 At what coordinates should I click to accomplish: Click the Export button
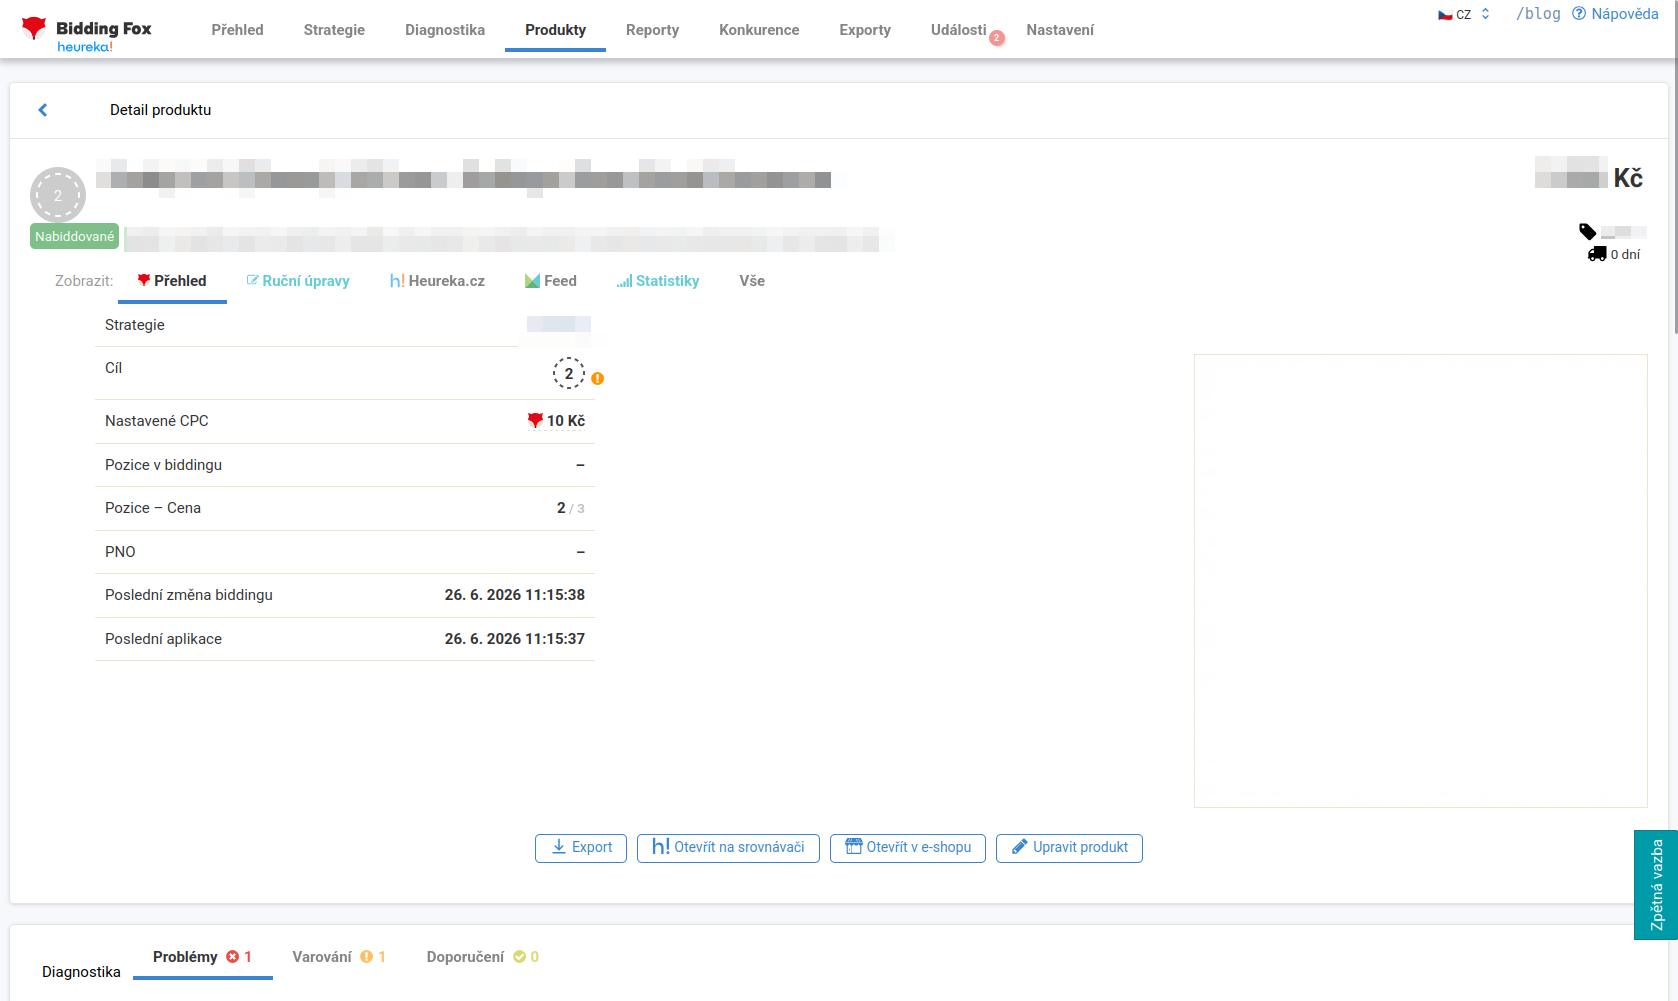coord(581,848)
